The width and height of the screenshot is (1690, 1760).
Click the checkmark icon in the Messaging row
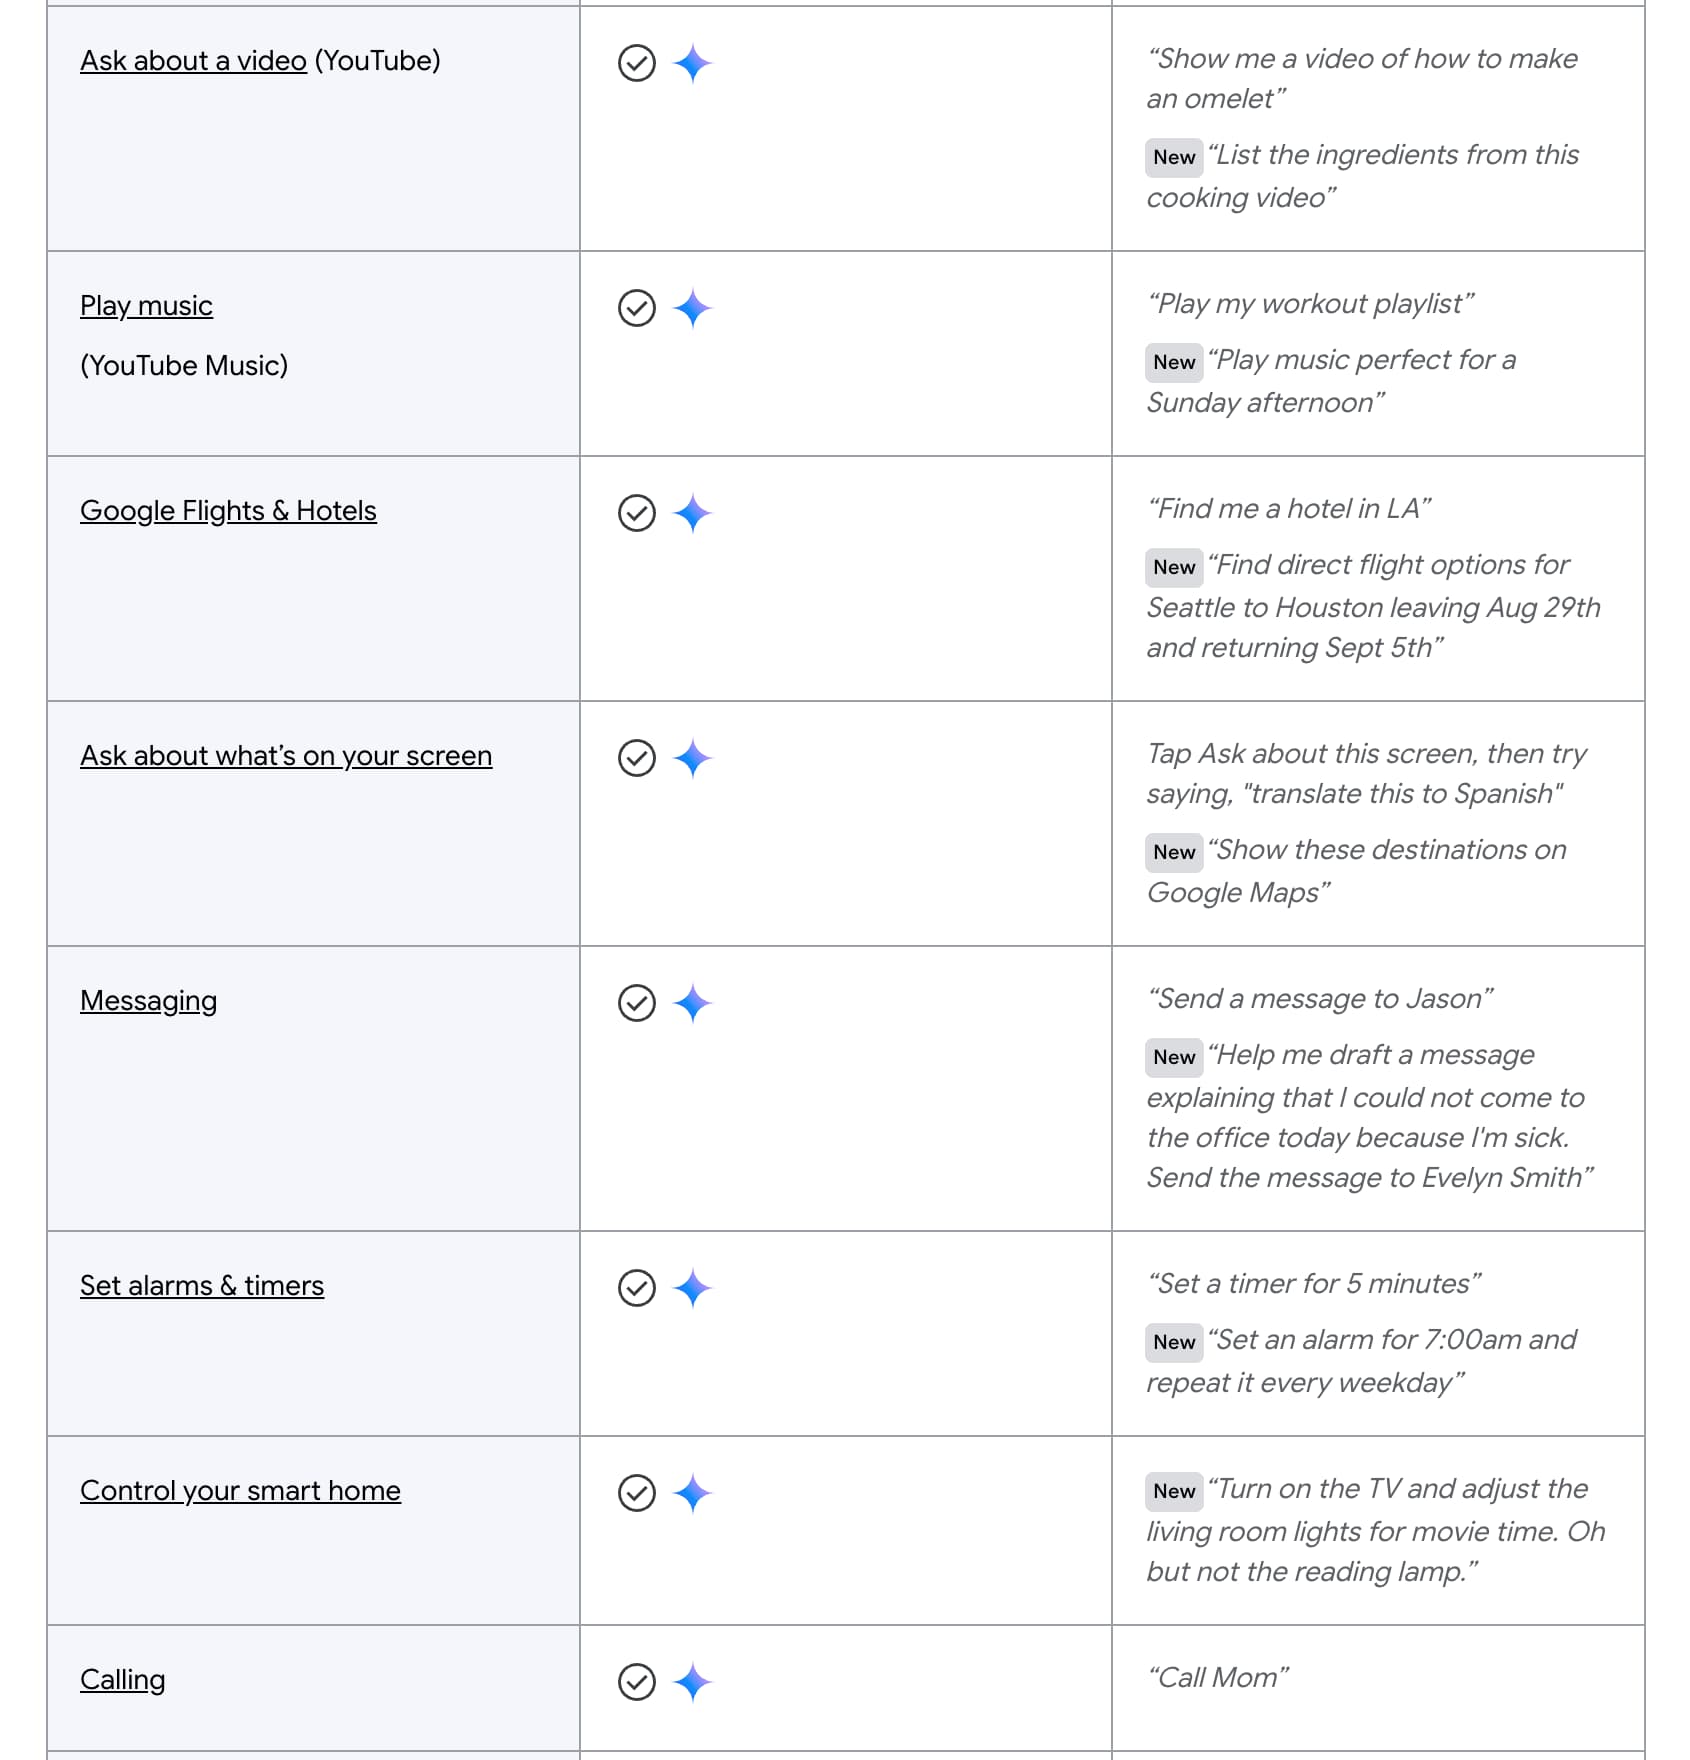(637, 1003)
